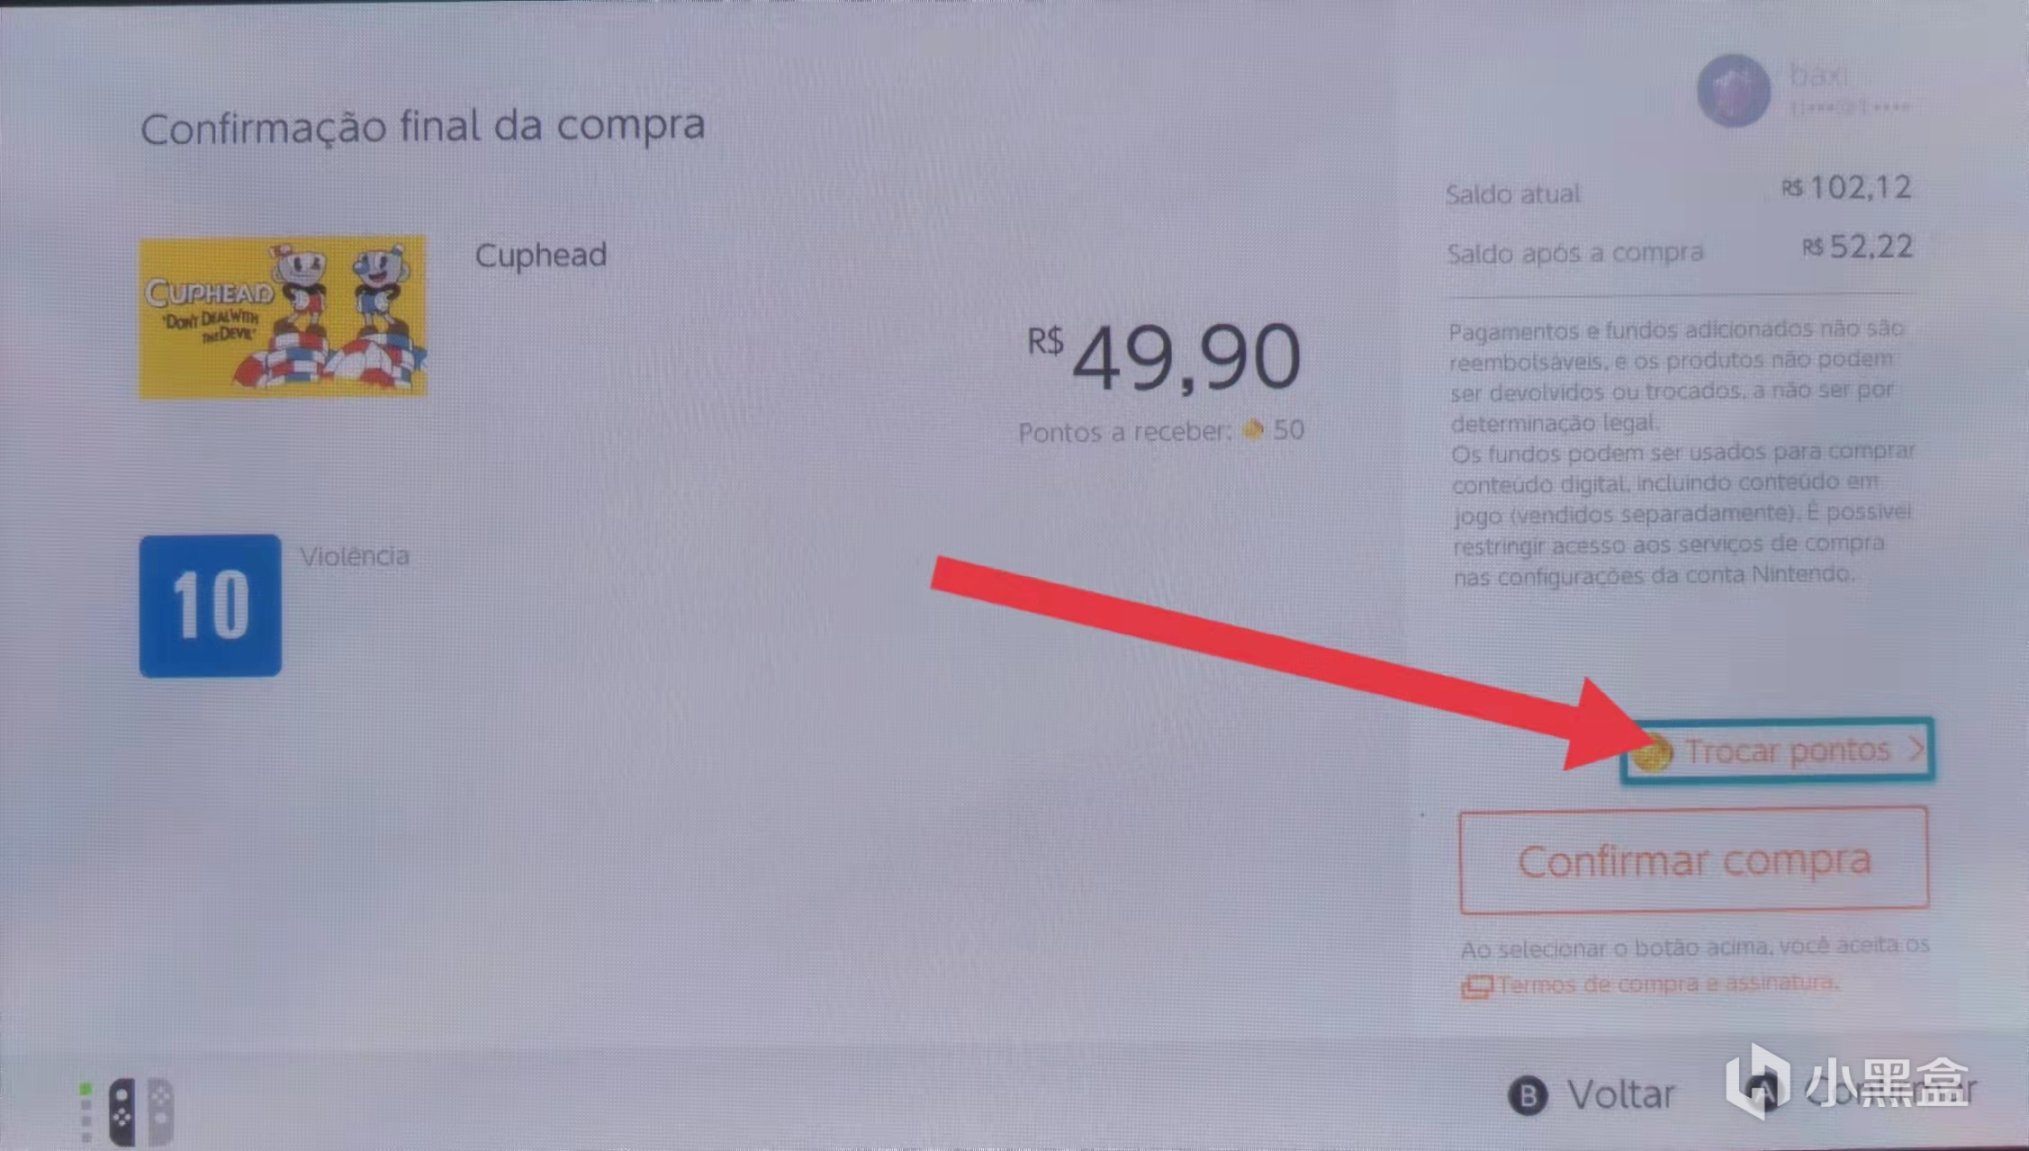Screen dimensions: 2029x1151
Task: Click the Saldo após a compra R$ 52,22 value
Action: coord(1858,247)
